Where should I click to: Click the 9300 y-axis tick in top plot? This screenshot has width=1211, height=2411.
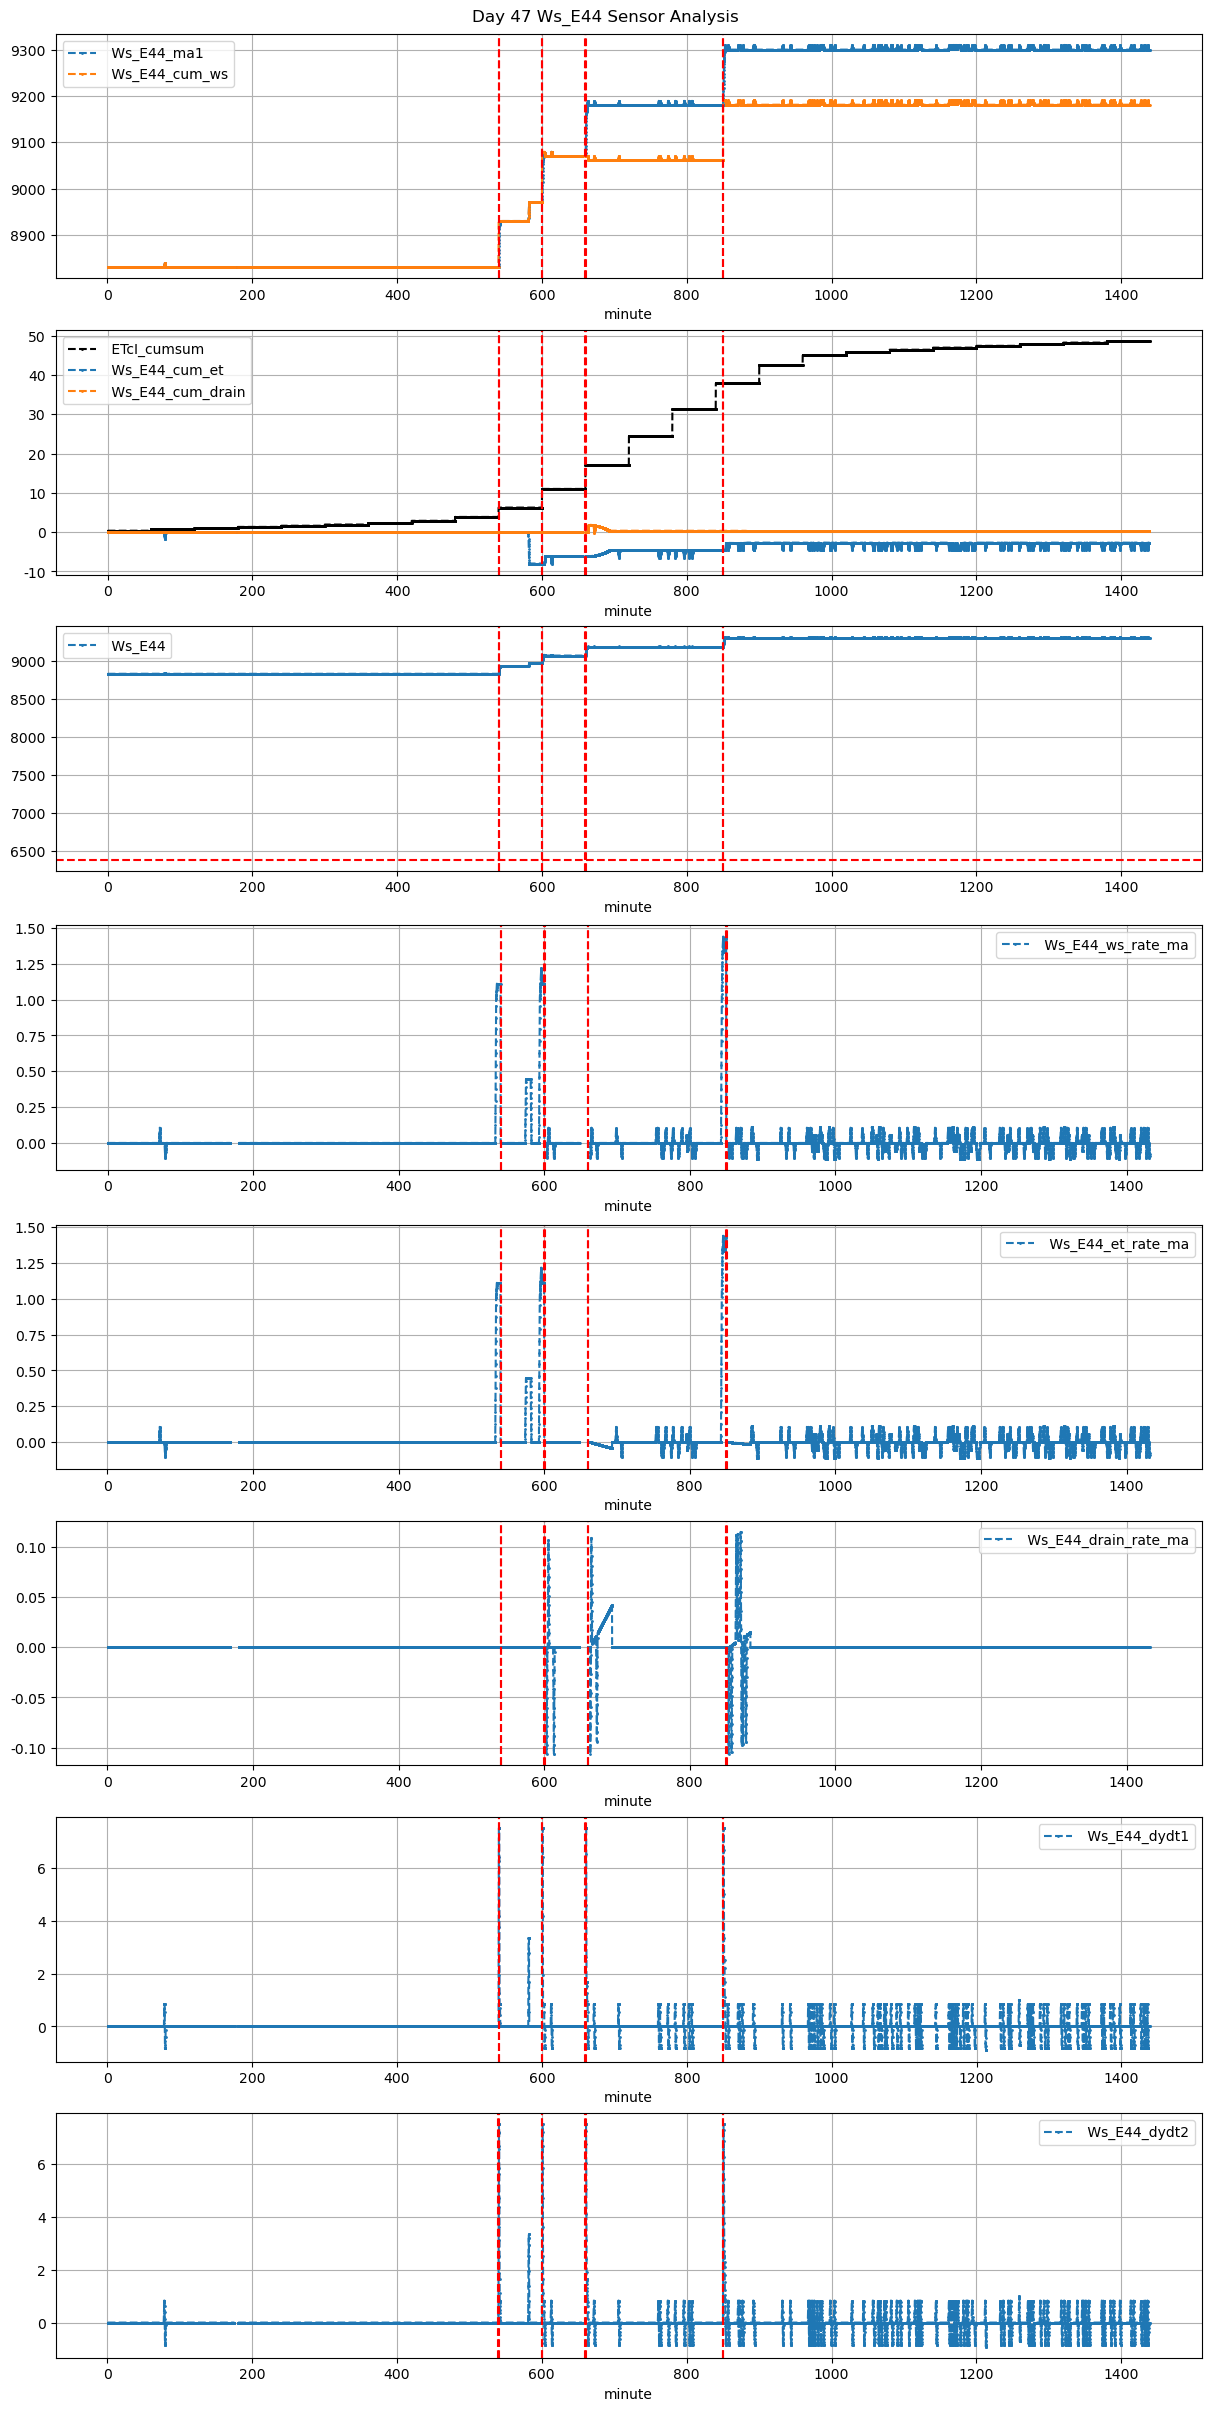pos(28,51)
